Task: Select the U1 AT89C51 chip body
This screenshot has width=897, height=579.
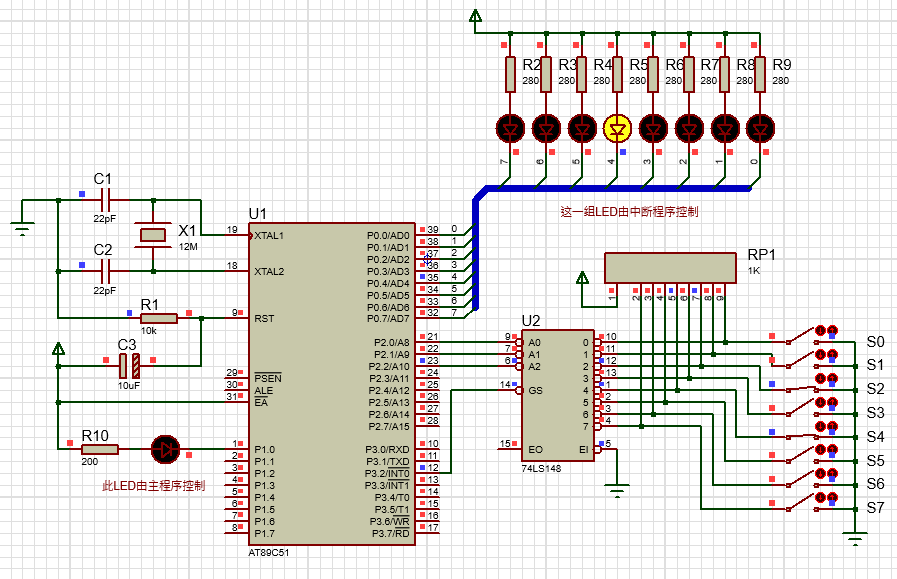Action: pyautogui.click(x=332, y=384)
